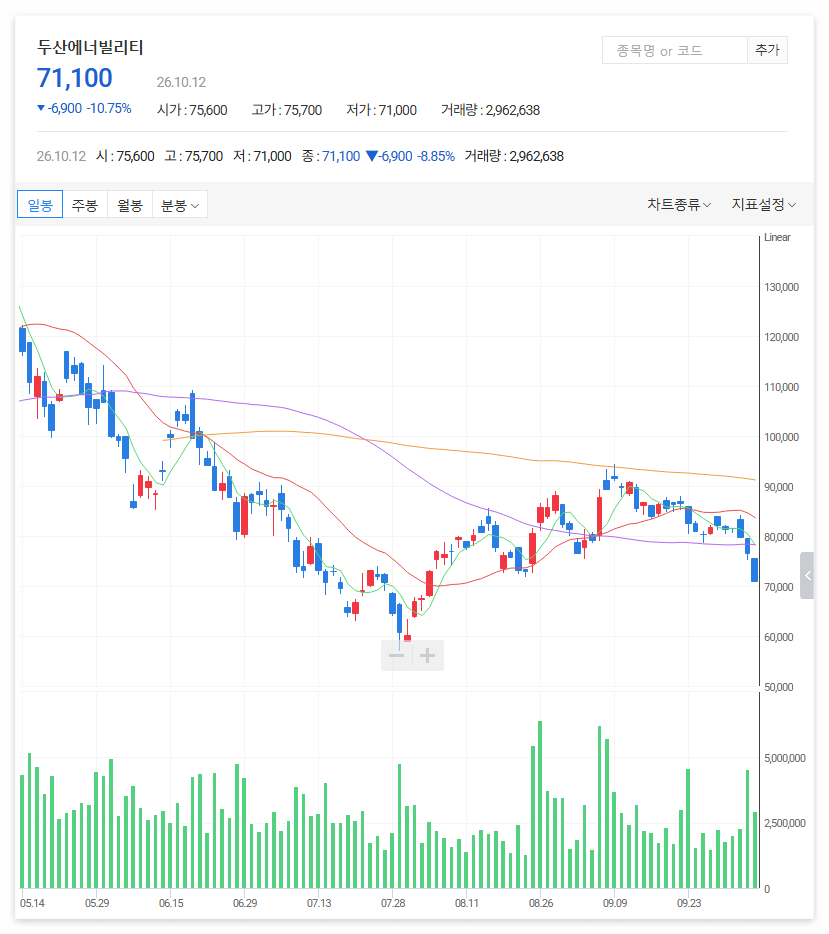This screenshot has height=934, width=829.
Task: Toggle the Linear scale label
Action: 777,237
